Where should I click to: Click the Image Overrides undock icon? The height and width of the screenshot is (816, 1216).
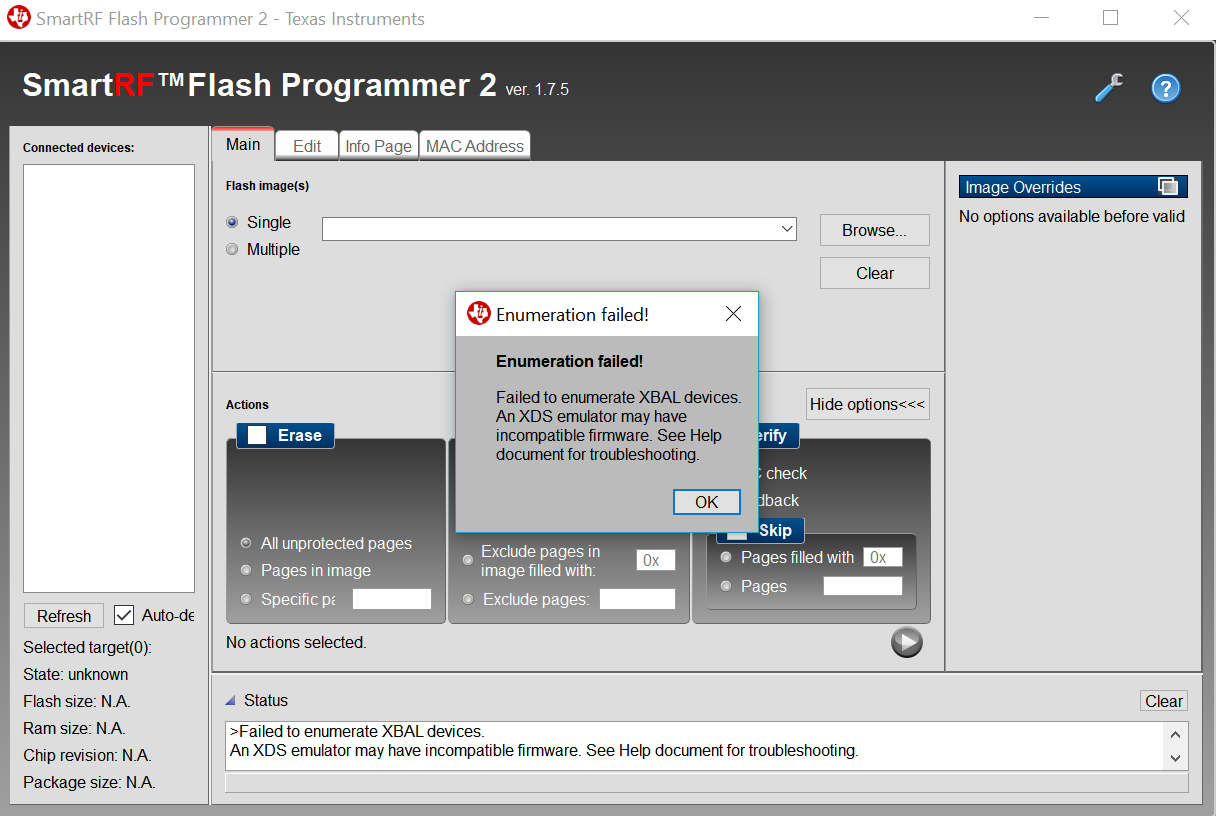pyautogui.click(x=1167, y=186)
